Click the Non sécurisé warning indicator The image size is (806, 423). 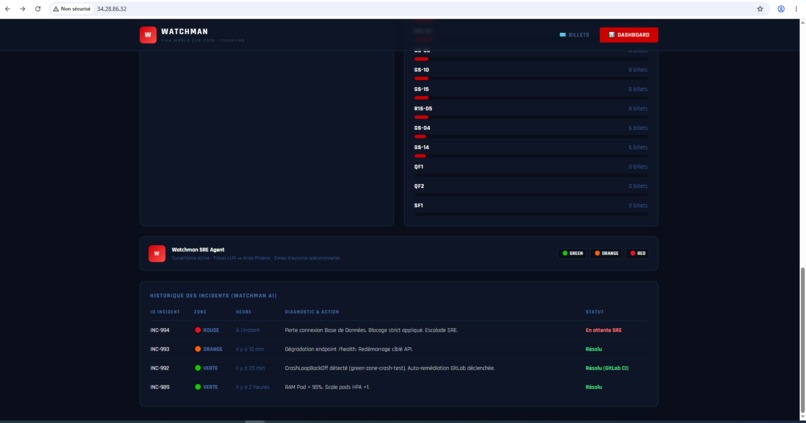71,9
